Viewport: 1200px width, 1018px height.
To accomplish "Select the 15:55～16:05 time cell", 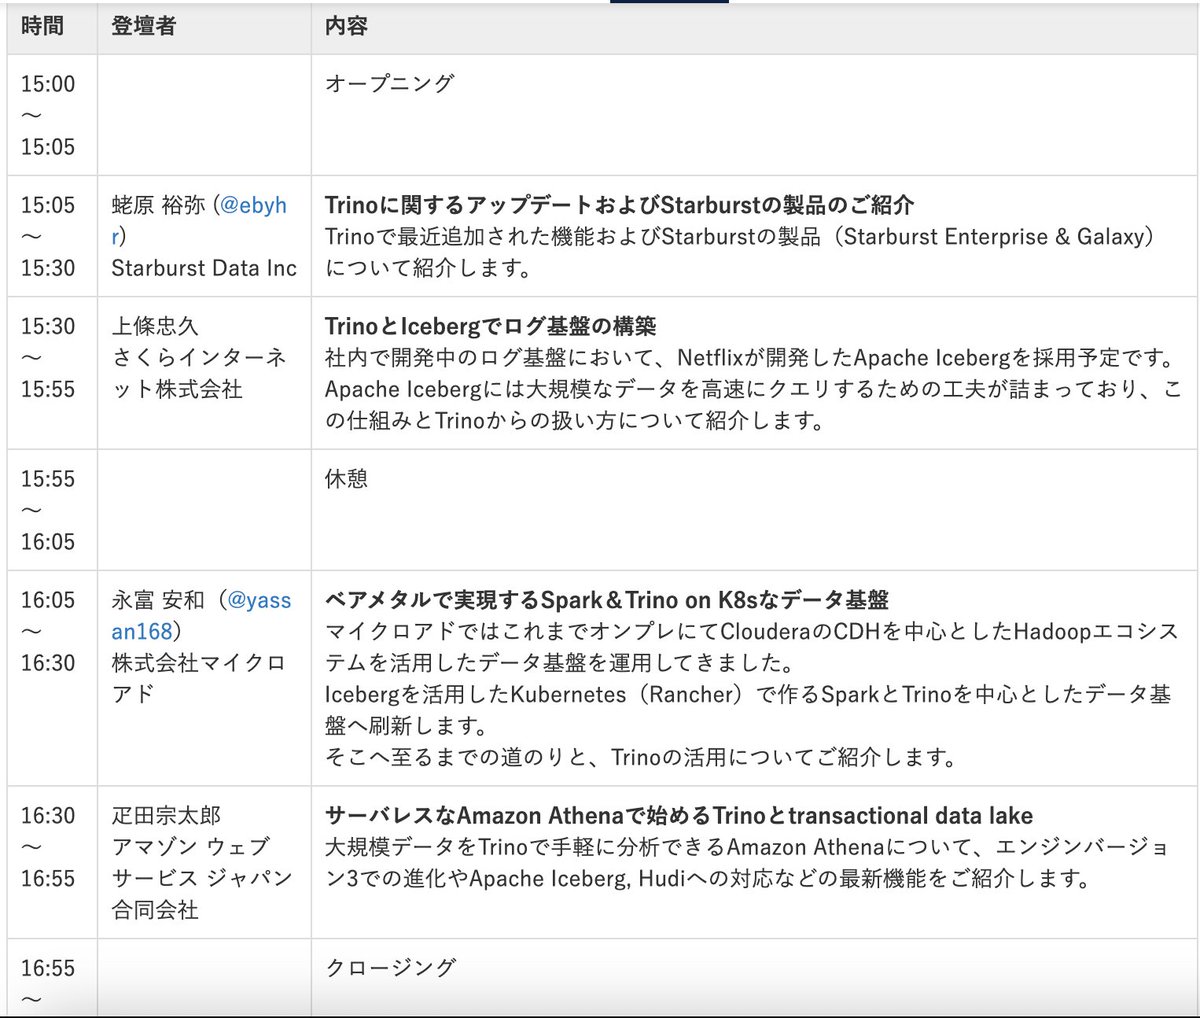I will (x=52, y=510).
